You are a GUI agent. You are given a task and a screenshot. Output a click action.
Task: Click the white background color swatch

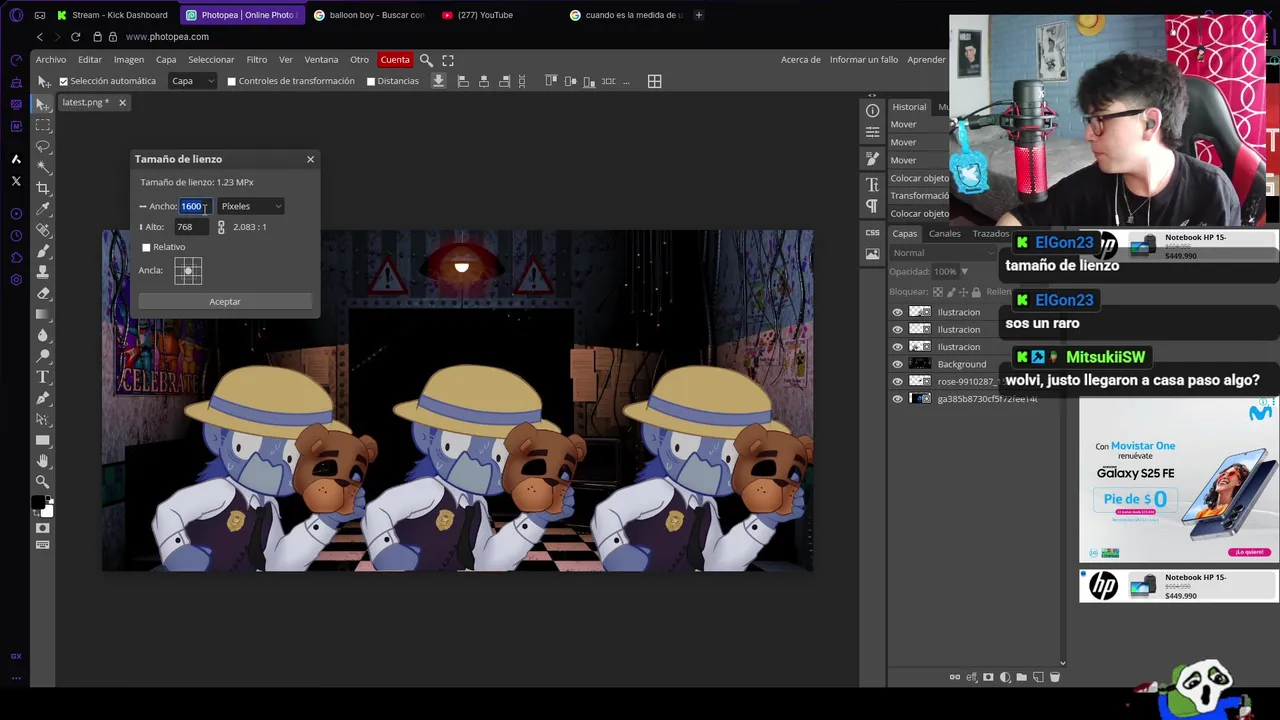(47, 511)
